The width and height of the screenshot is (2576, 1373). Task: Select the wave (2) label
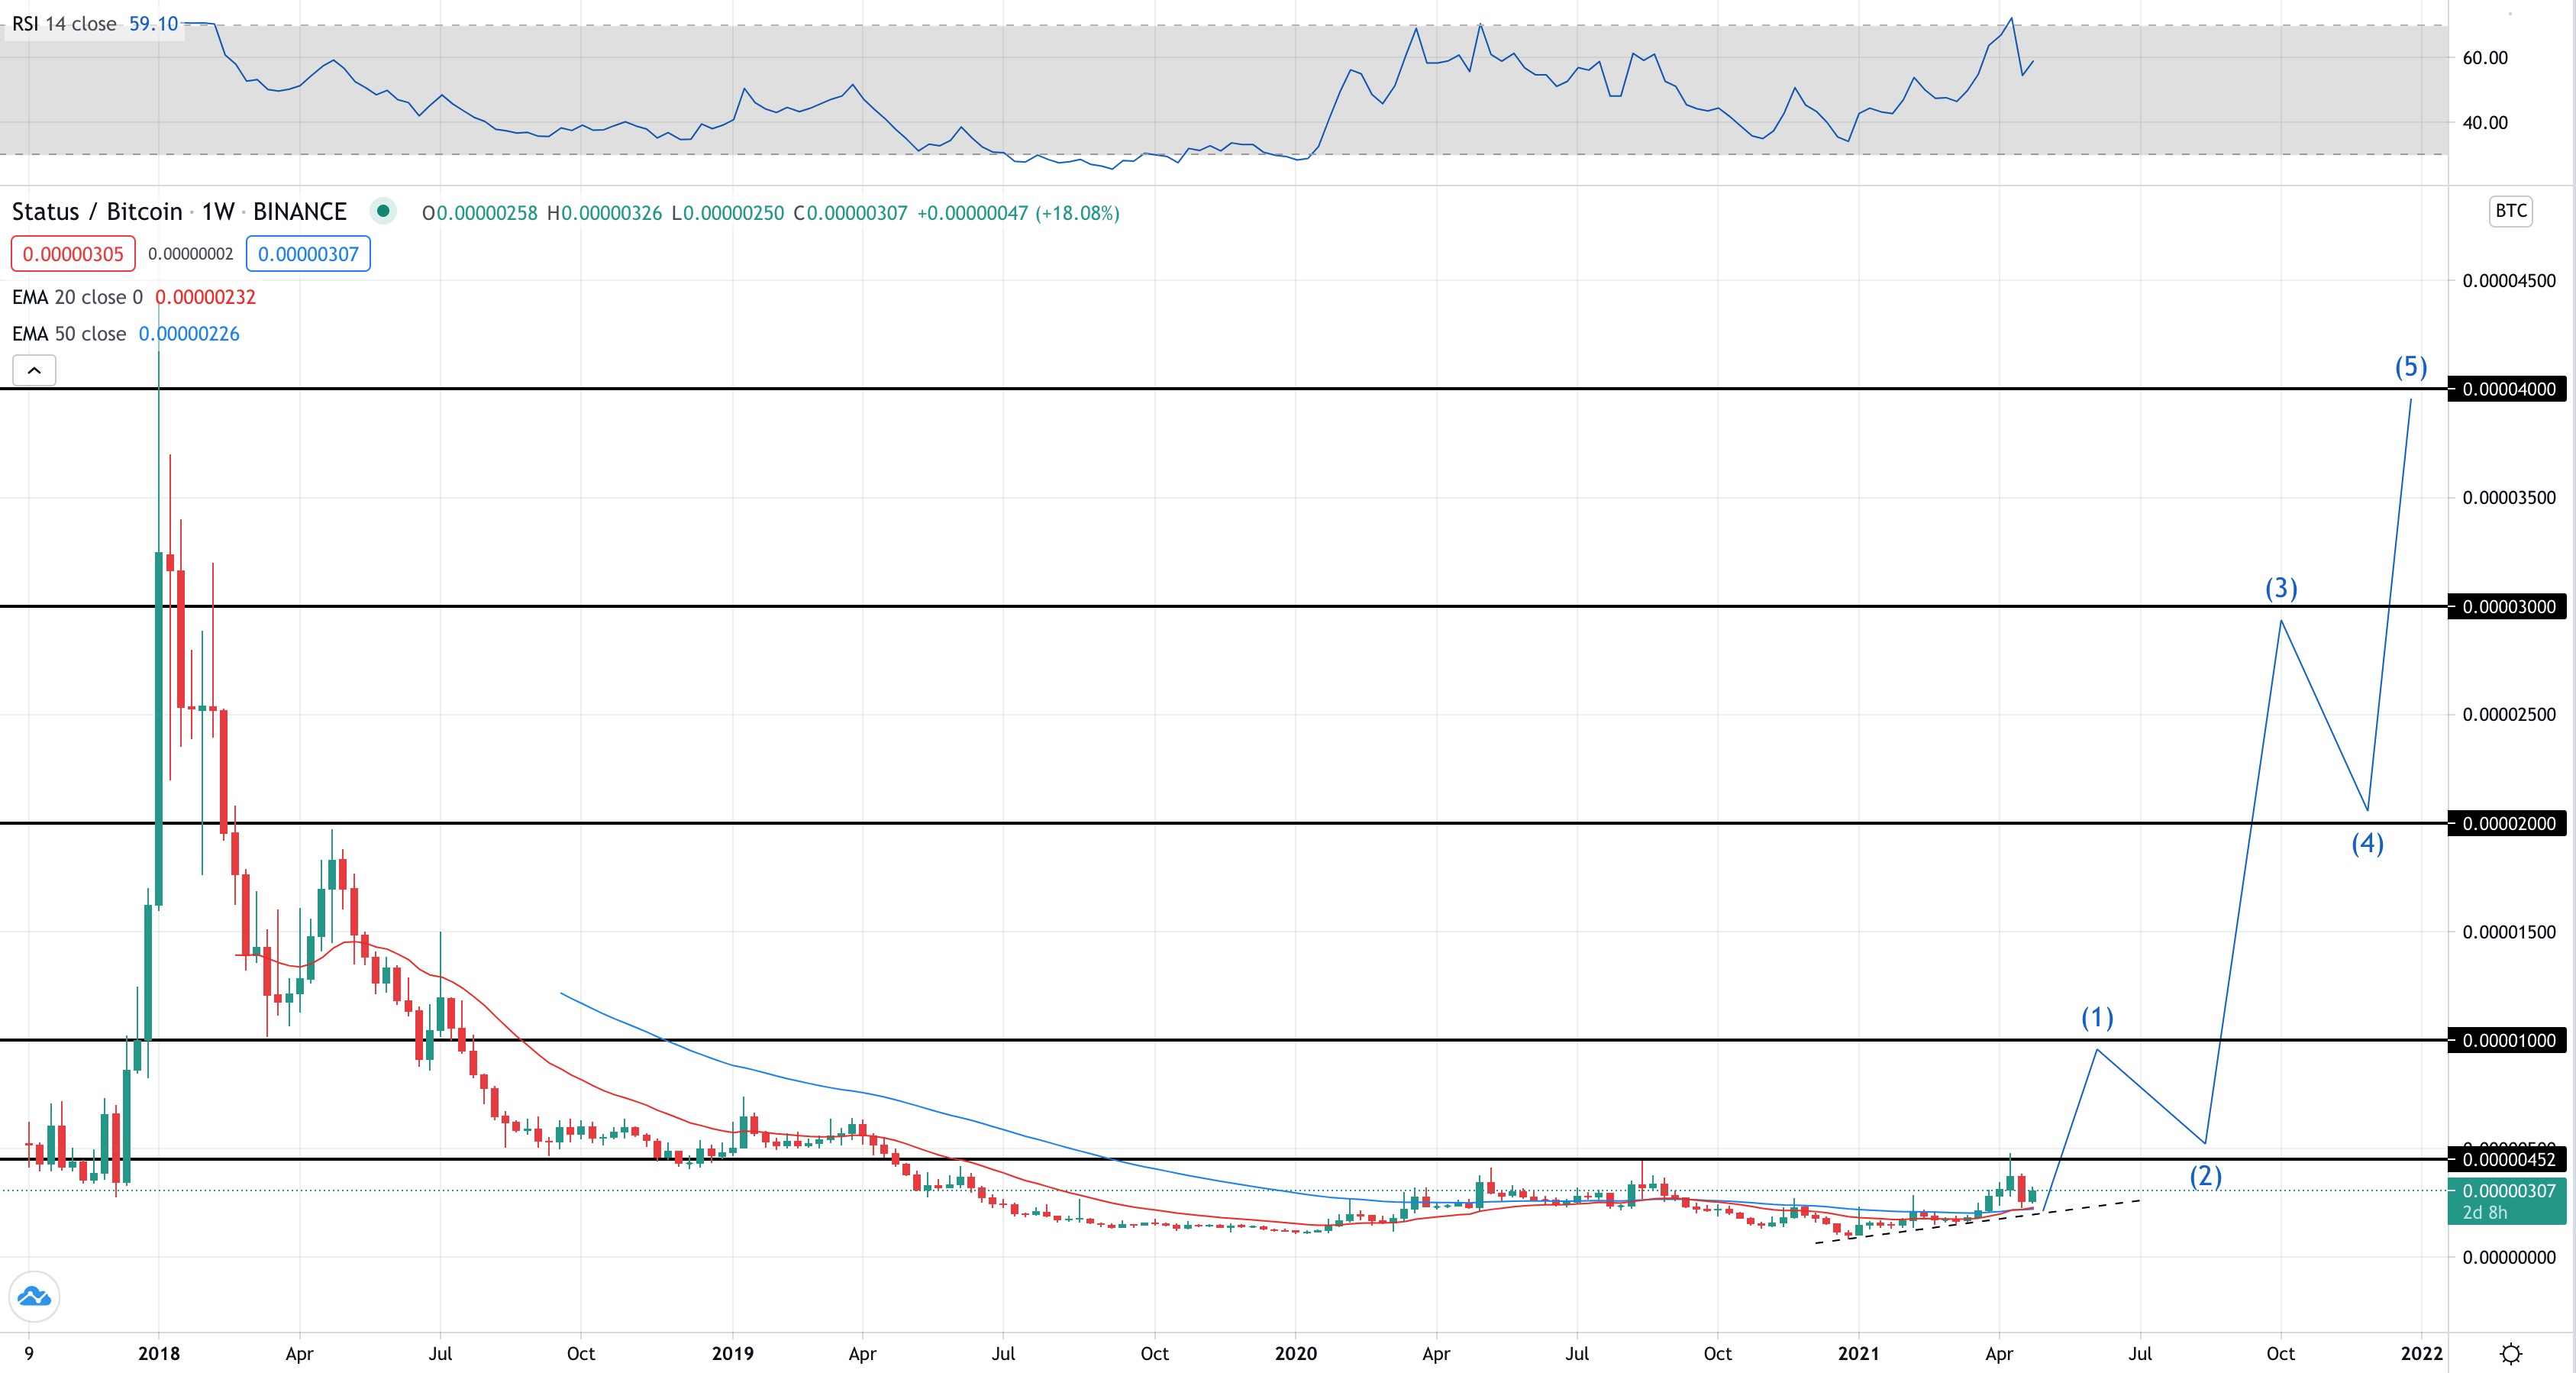click(x=2206, y=1175)
